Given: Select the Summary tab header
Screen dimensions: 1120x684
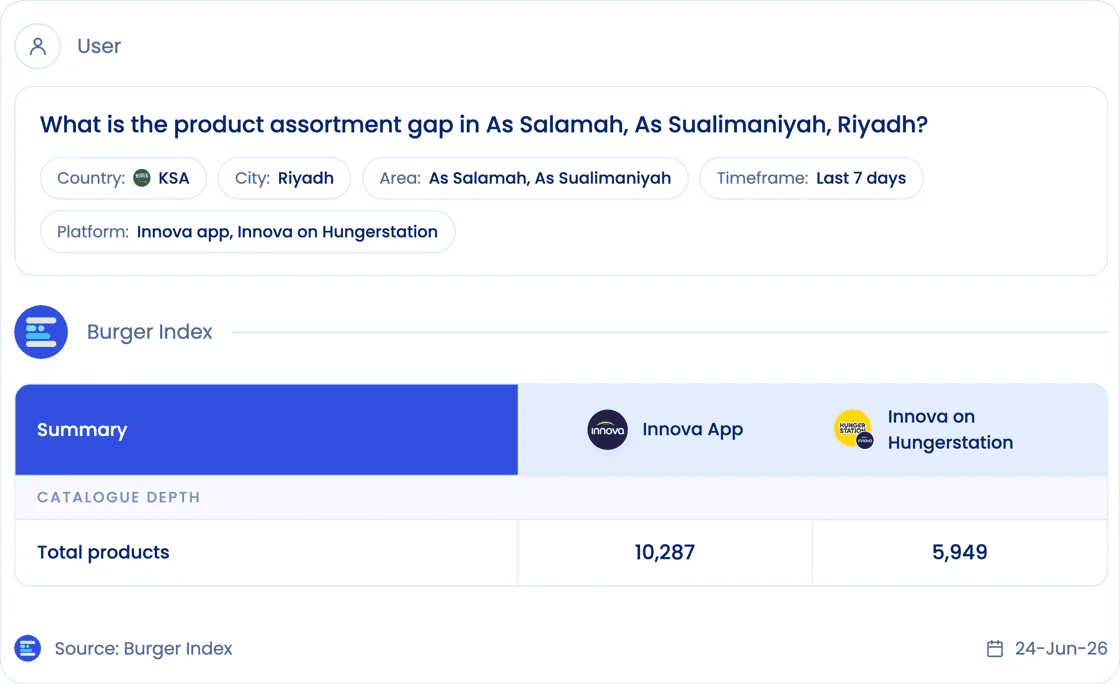Looking at the screenshot, I should [x=266, y=430].
